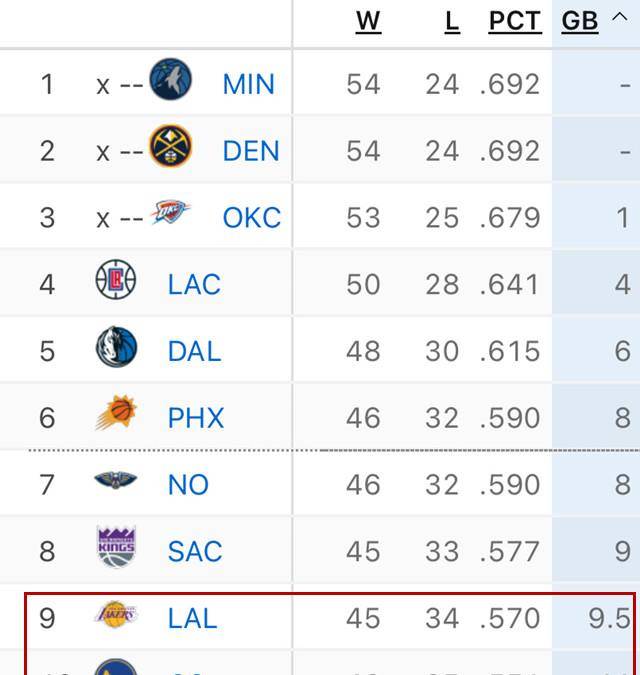Screen dimensions: 640x675
Task: Click the Sacramento Kings logo icon
Action: click(x=116, y=547)
